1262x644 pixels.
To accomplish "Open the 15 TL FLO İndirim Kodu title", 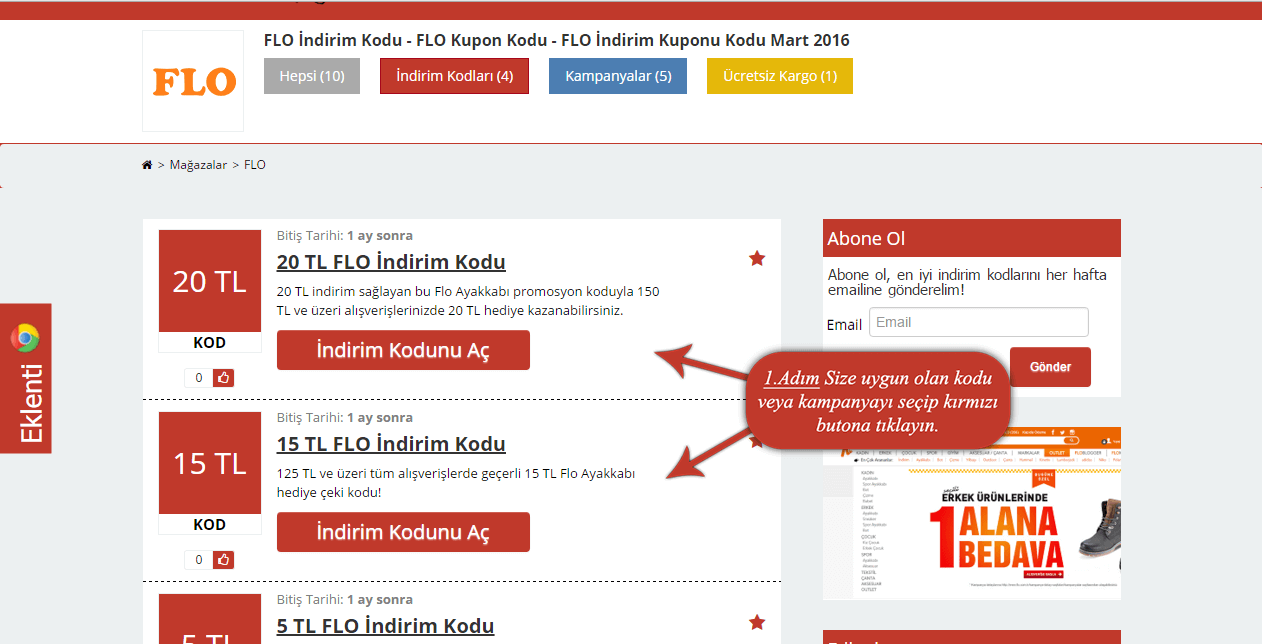I will click(391, 444).
